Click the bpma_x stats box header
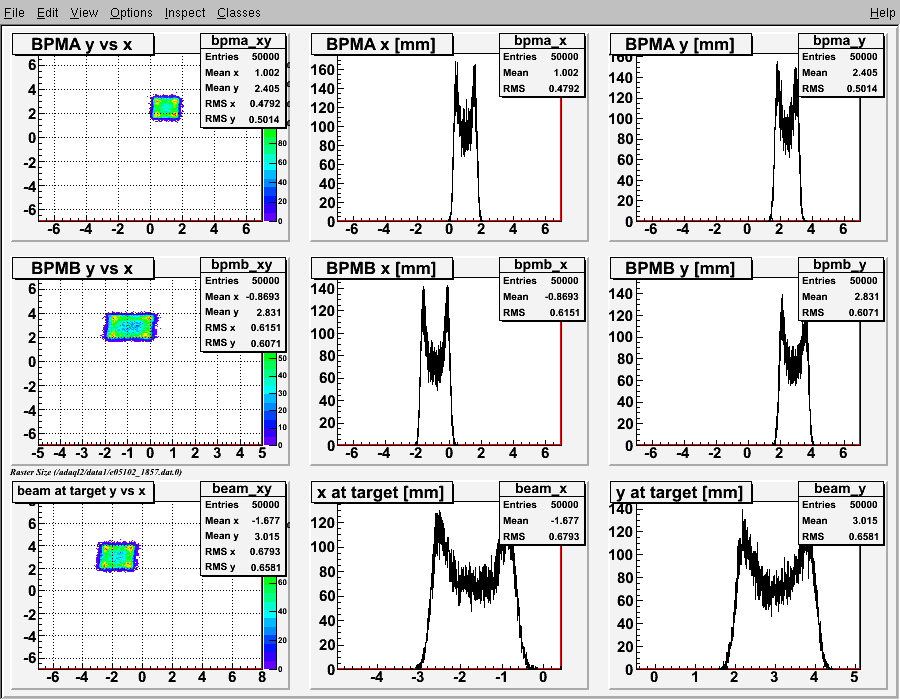 541,41
